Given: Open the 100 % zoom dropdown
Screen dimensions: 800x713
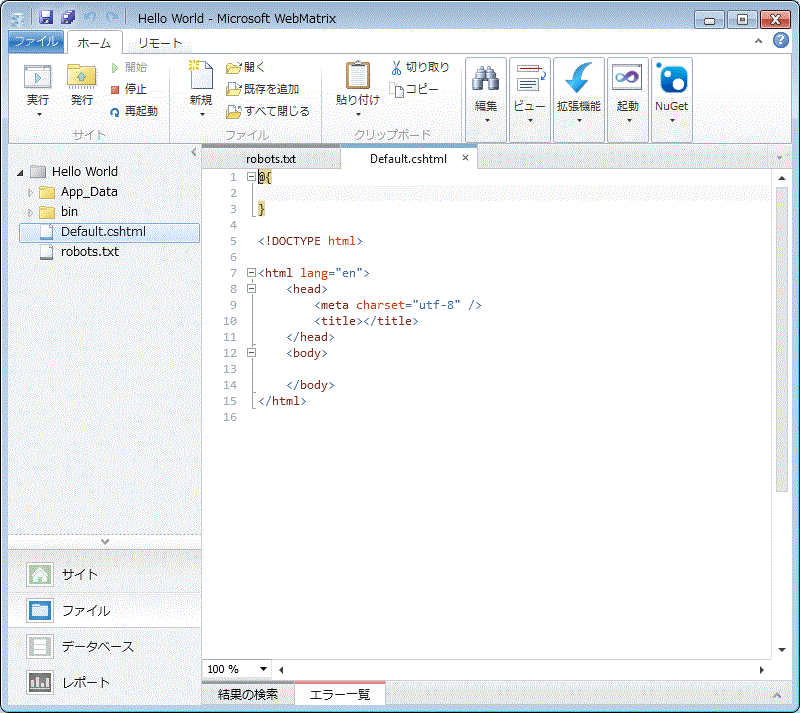Looking at the screenshot, I should tap(263, 669).
